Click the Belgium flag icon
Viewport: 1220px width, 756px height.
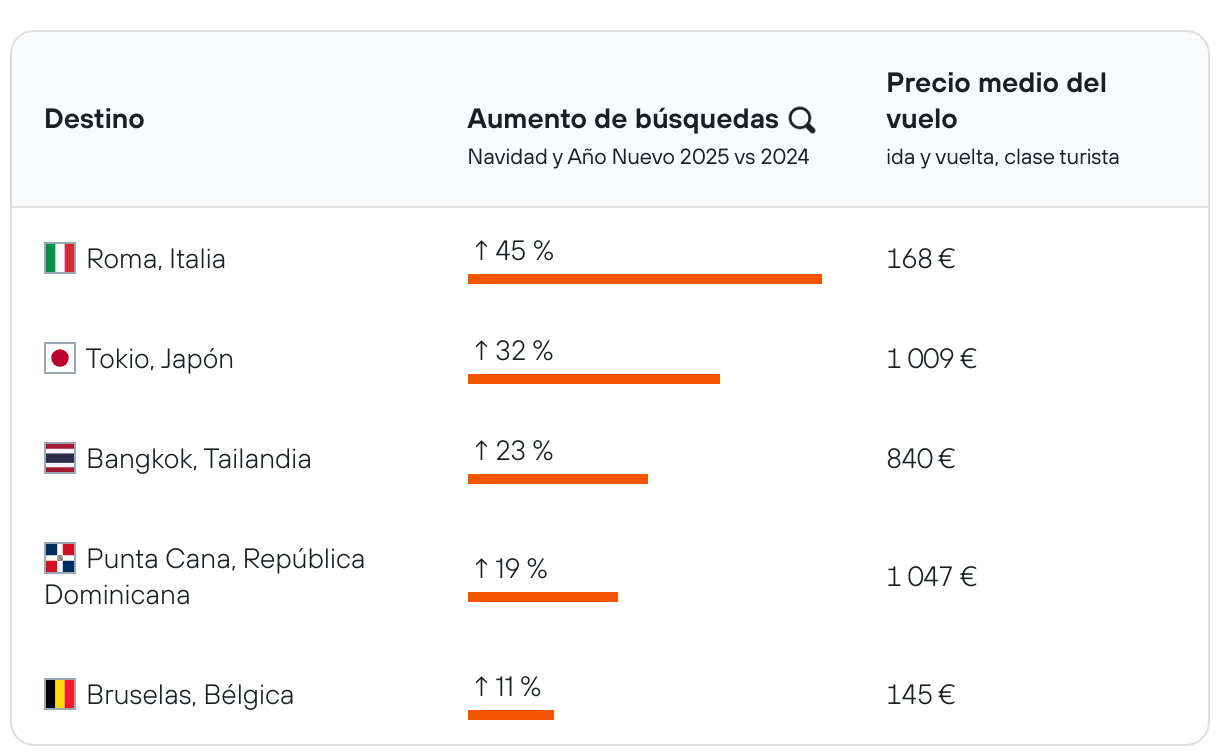pyautogui.click(x=60, y=694)
